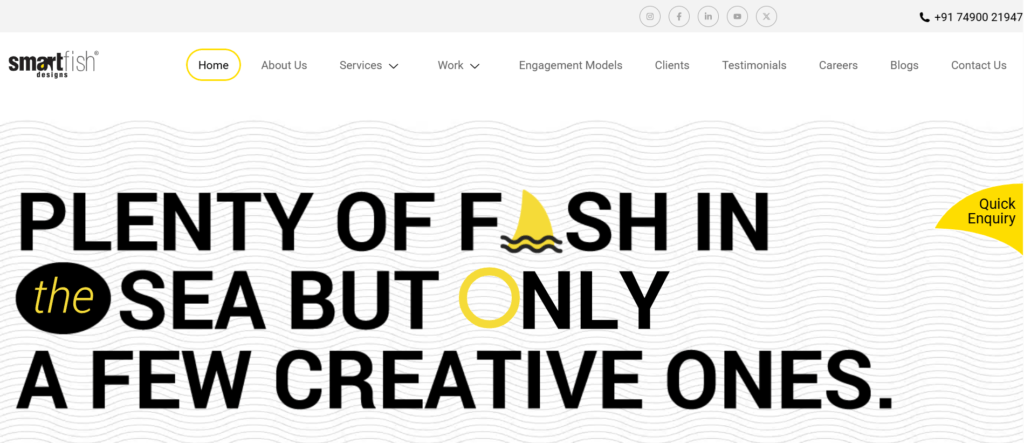Go to the About Us page

click(x=284, y=65)
